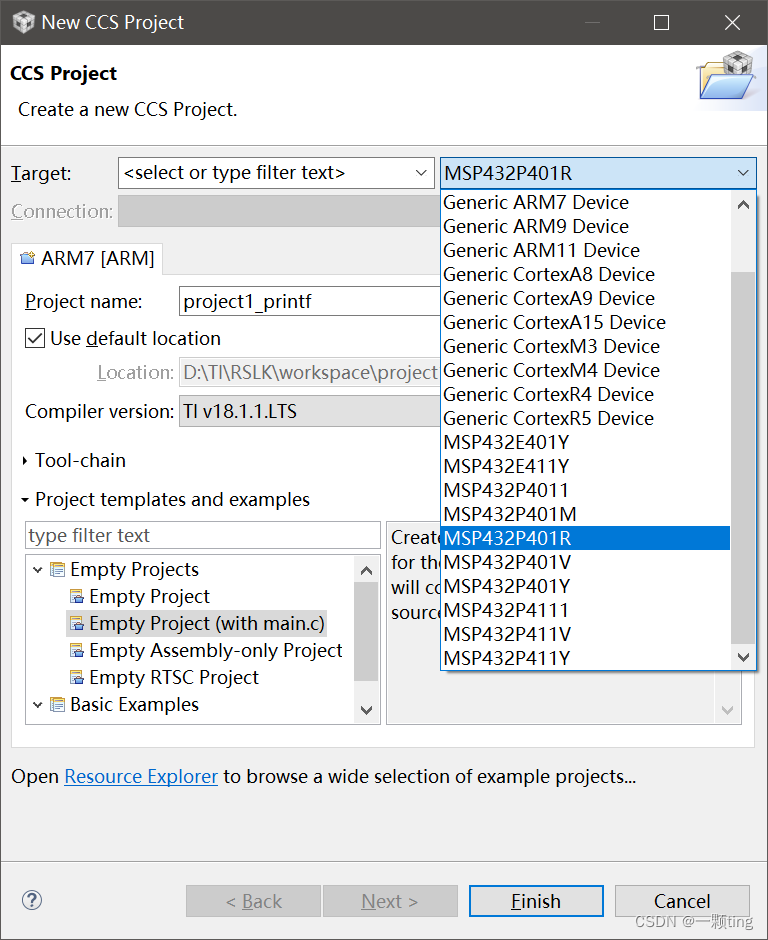This screenshot has height=940, width=768.
Task: Click the Cancel button
Action: click(x=682, y=901)
